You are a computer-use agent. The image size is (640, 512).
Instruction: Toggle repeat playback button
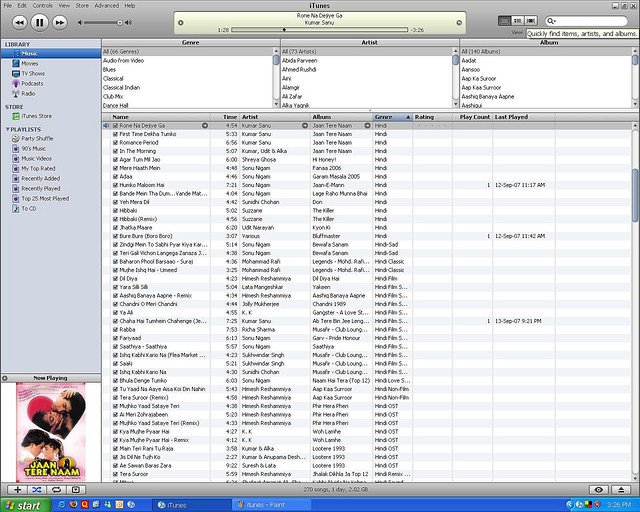(x=56, y=490)
